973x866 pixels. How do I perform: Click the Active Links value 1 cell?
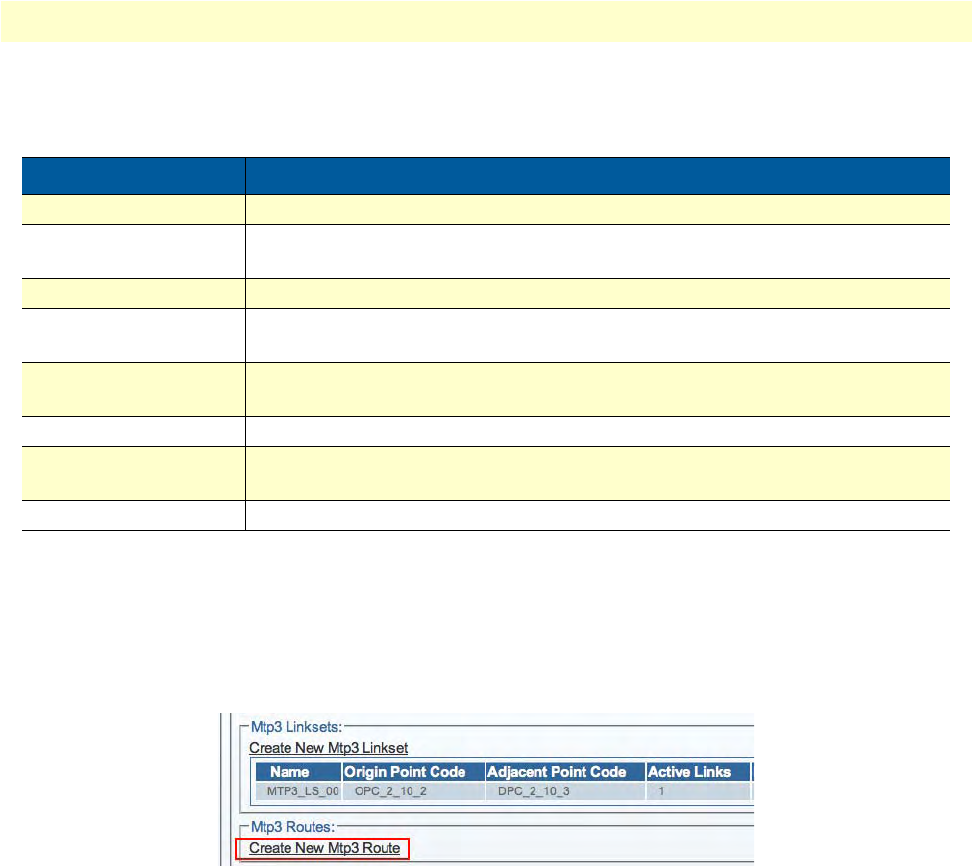coord(698,791)
